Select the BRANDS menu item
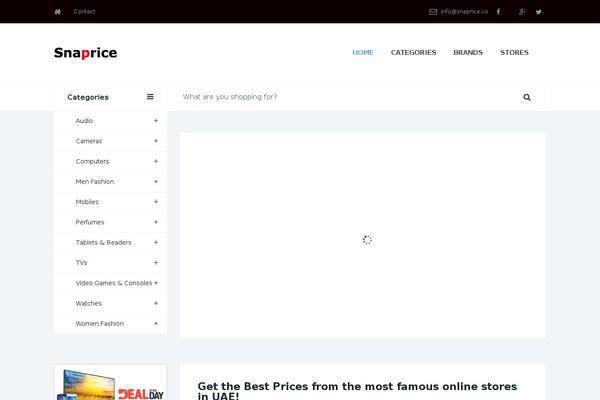 [x=468, y=52]
